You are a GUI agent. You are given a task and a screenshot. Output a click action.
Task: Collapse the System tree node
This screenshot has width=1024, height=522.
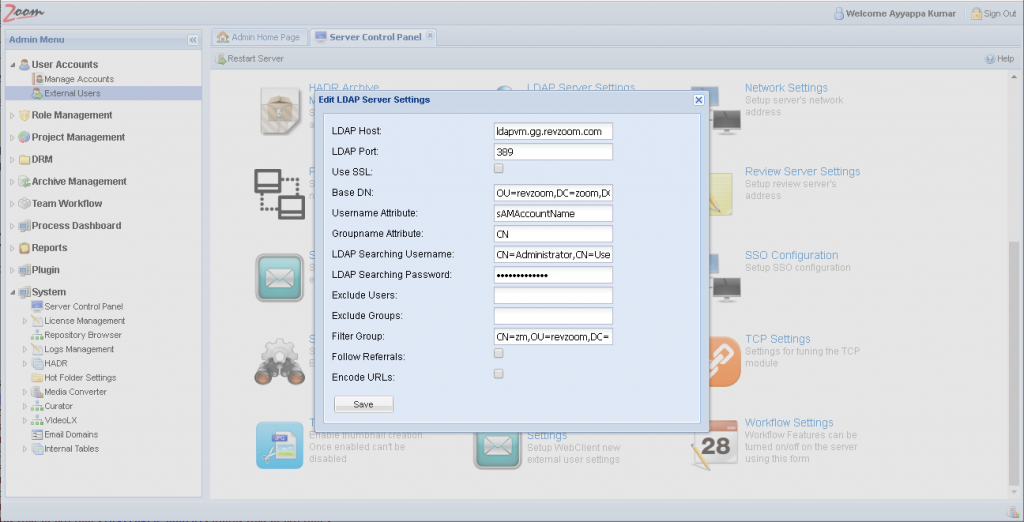coord(12,292)
